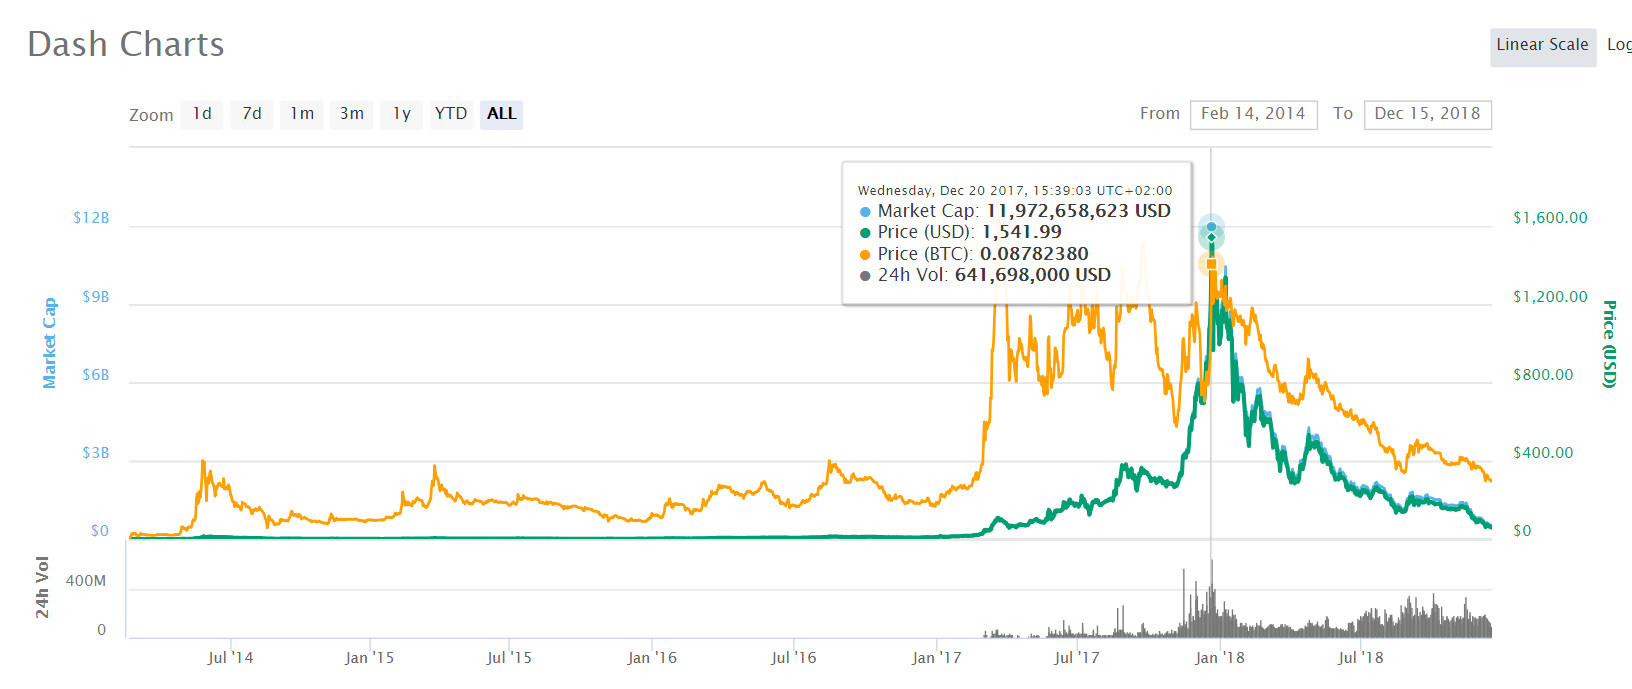
Task: Click the $12B axis label
Action: tap(91, 218)
